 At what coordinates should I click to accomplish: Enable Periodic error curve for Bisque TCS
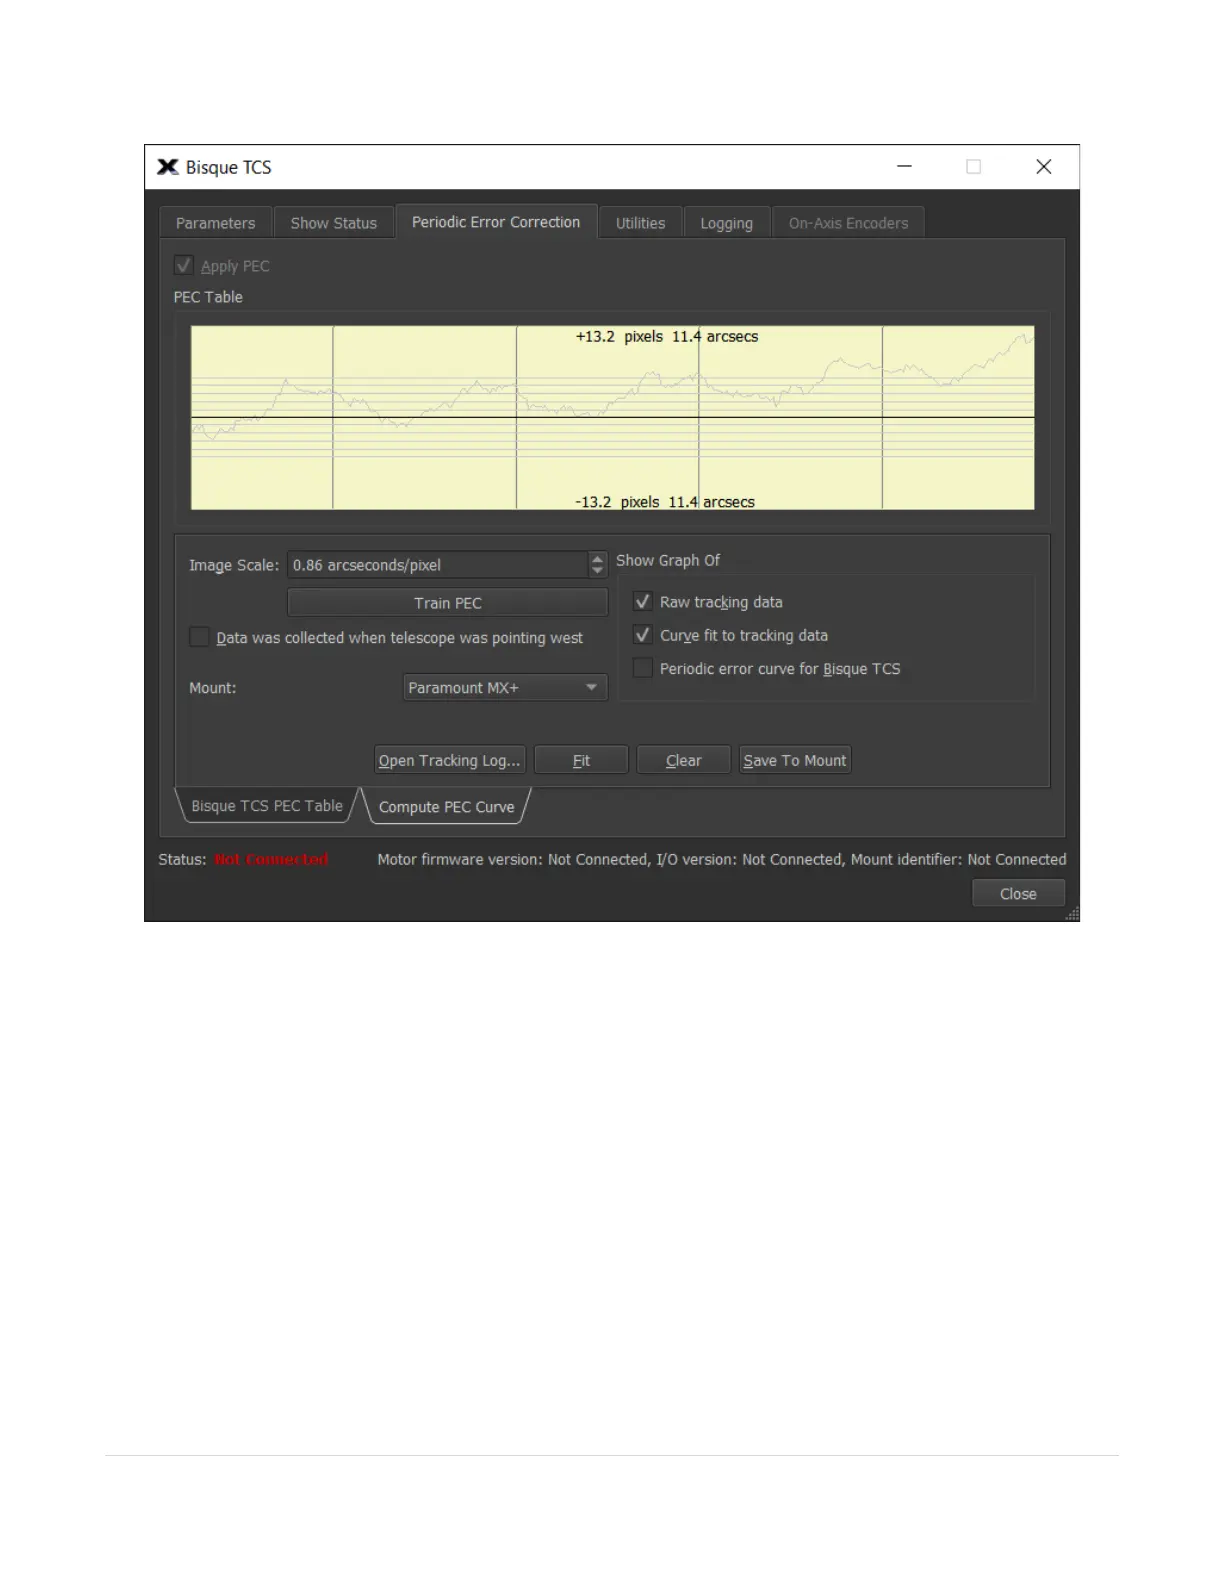[x=643, y=668]
